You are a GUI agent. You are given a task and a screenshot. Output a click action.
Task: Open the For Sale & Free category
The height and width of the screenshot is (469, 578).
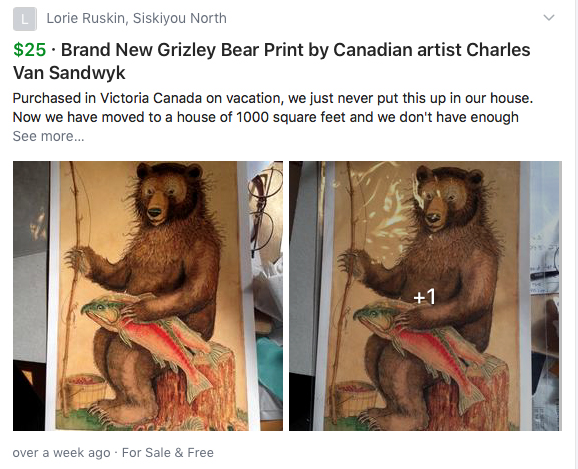[x=168, y=452]
